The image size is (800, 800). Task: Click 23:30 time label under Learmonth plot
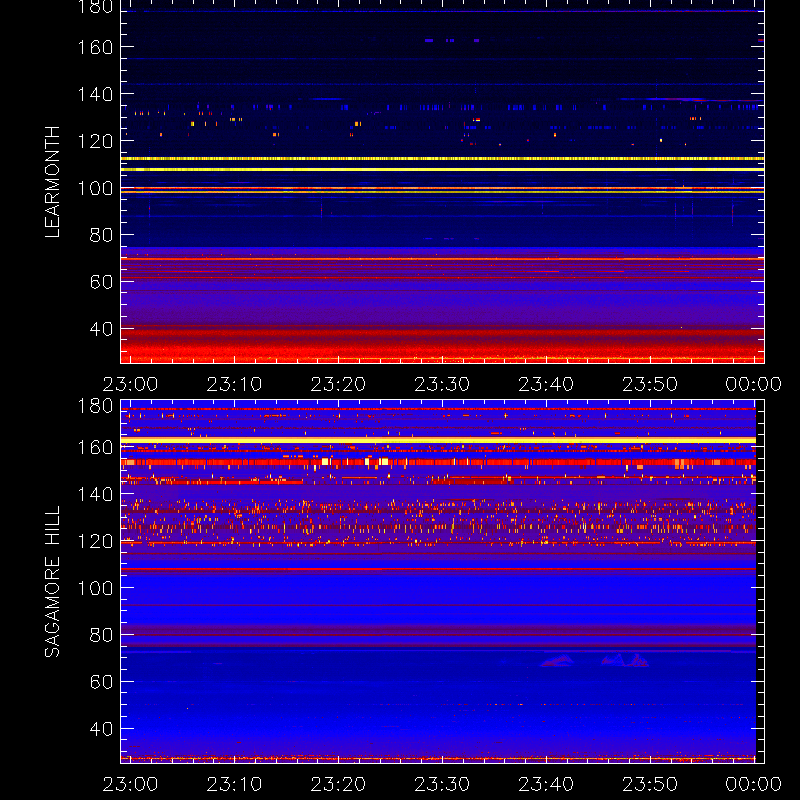[x=442, y=384]
